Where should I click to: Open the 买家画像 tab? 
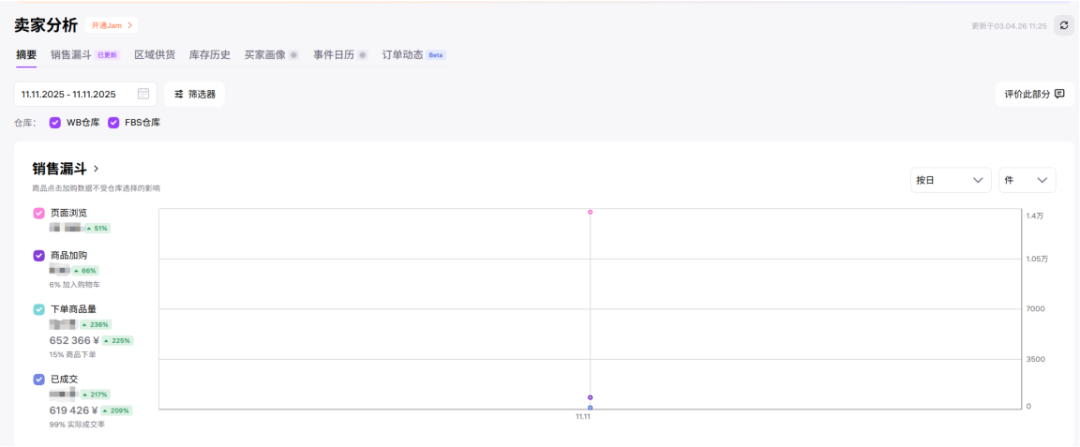(x=265, y=55)
